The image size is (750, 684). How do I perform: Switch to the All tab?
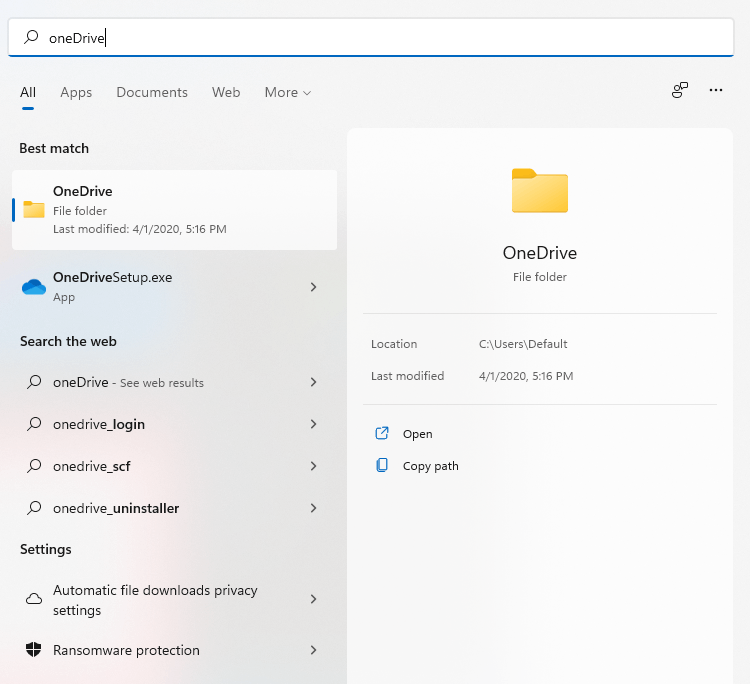coord(28,92)
